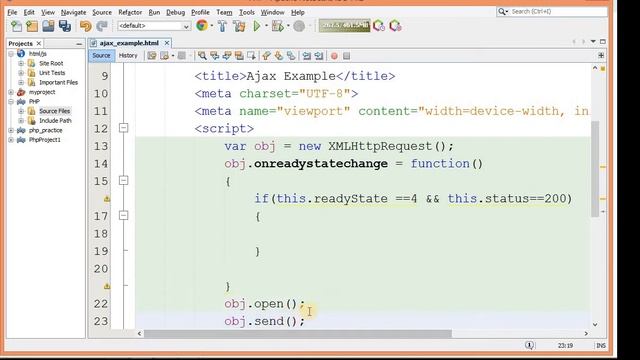Click the first profiler icon after memory bar
The height and width of the screenshot is (360, 640).
tap(379, 26)
